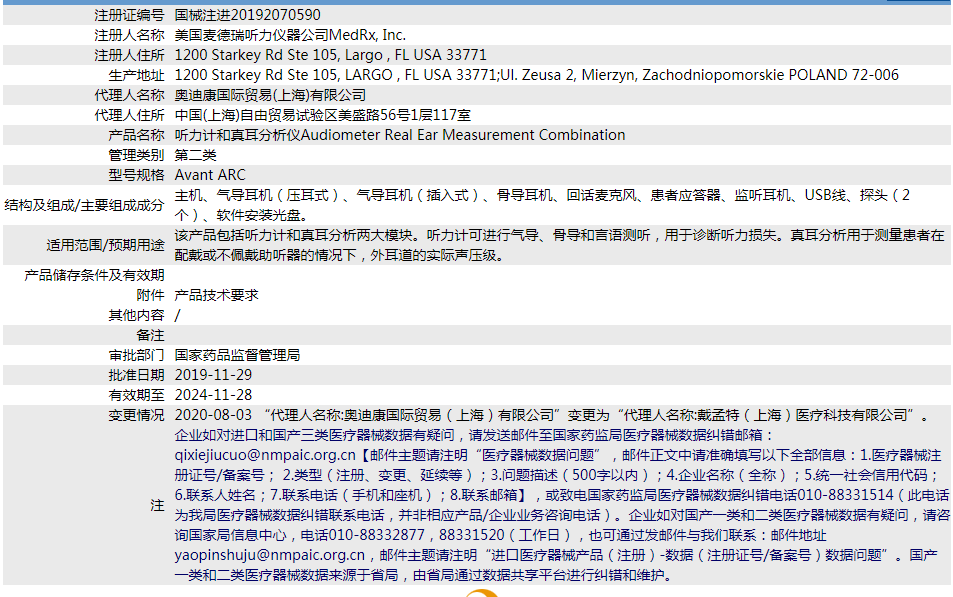
Task: Select the 批准日期 label
Action: [x=136, y=375]
